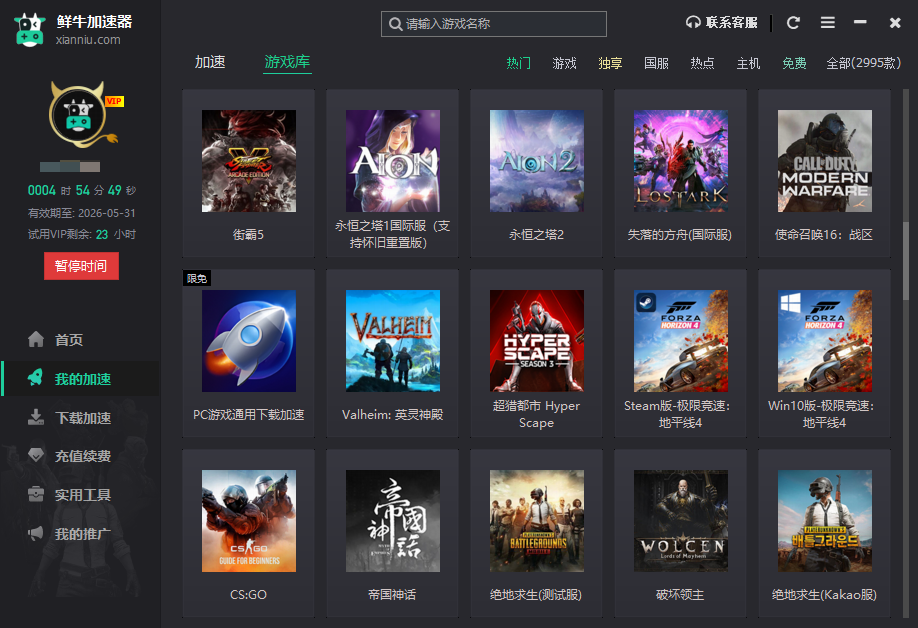Show 全部(2995款) games
Image resolution: width=918 pixels, height=628 pixels.
pos(864,63)
